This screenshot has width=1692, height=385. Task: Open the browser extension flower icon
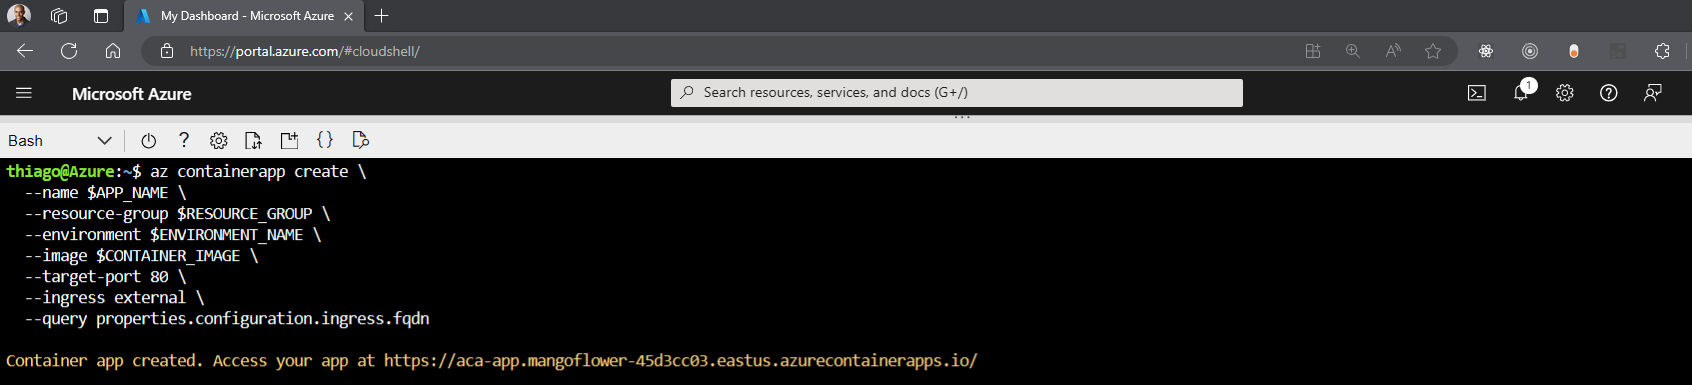(1486, 51)
